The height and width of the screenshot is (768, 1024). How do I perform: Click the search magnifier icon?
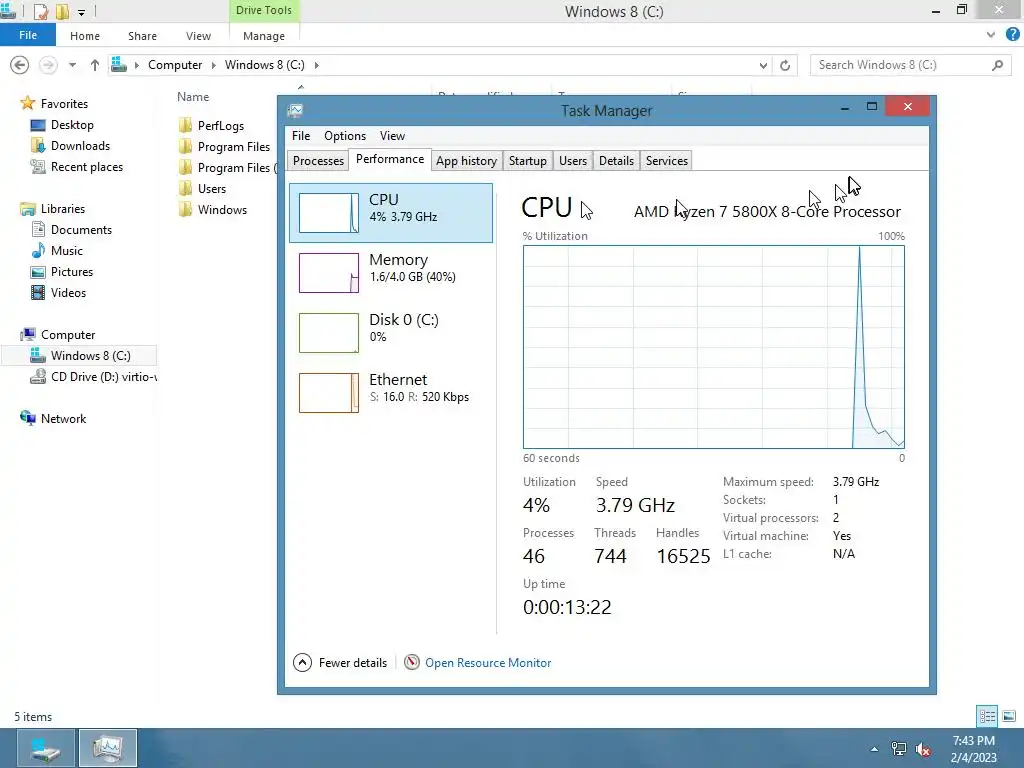pyautogui.click(x=997, y=65)
